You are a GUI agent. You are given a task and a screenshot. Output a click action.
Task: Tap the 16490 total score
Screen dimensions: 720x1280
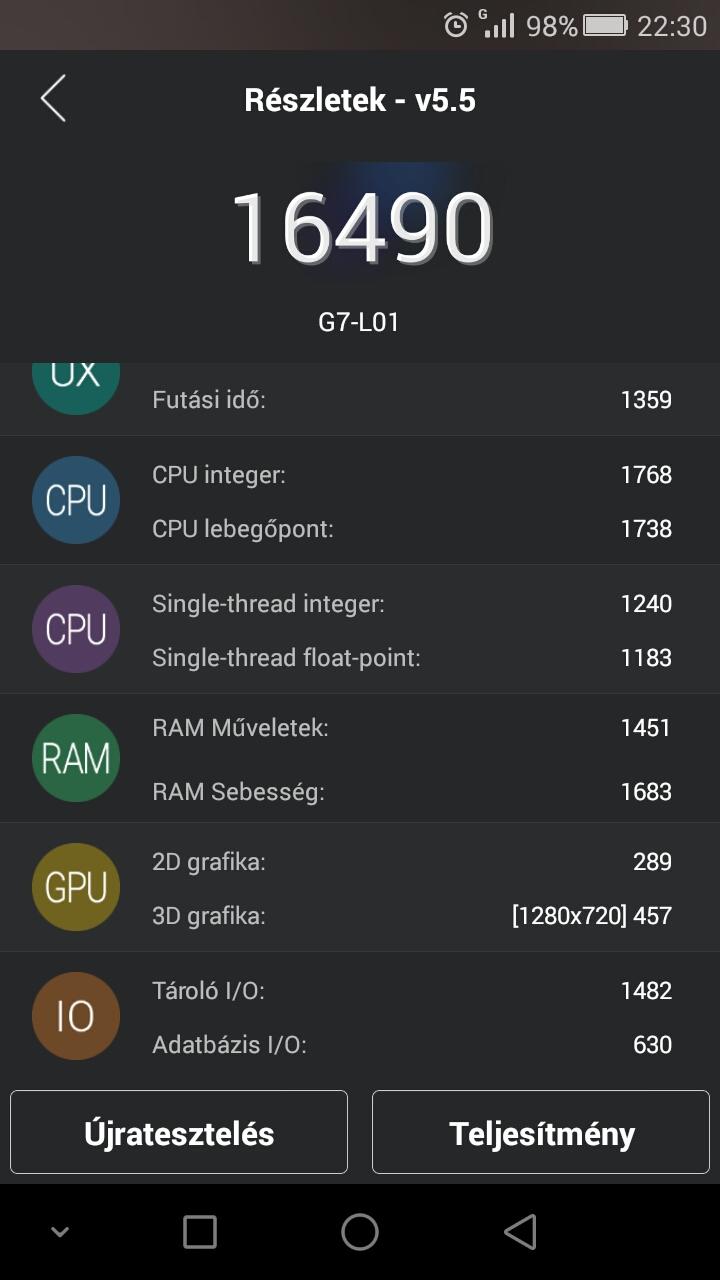361,228
